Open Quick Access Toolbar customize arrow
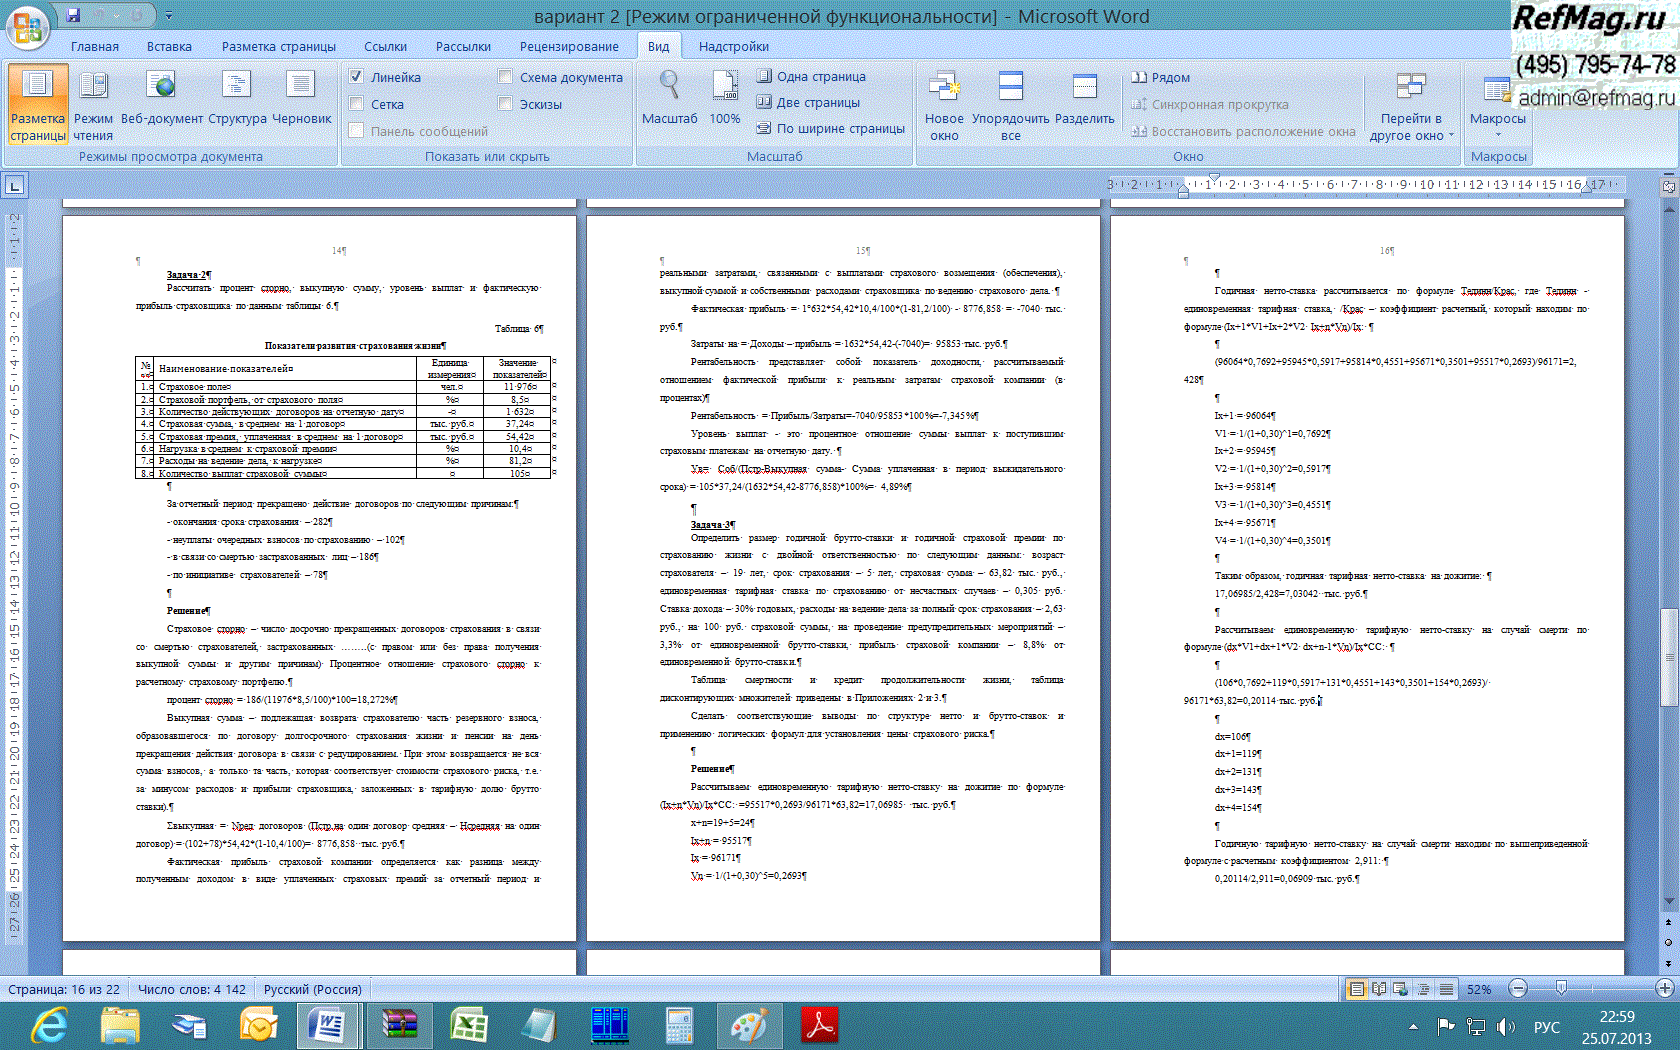 169,16
